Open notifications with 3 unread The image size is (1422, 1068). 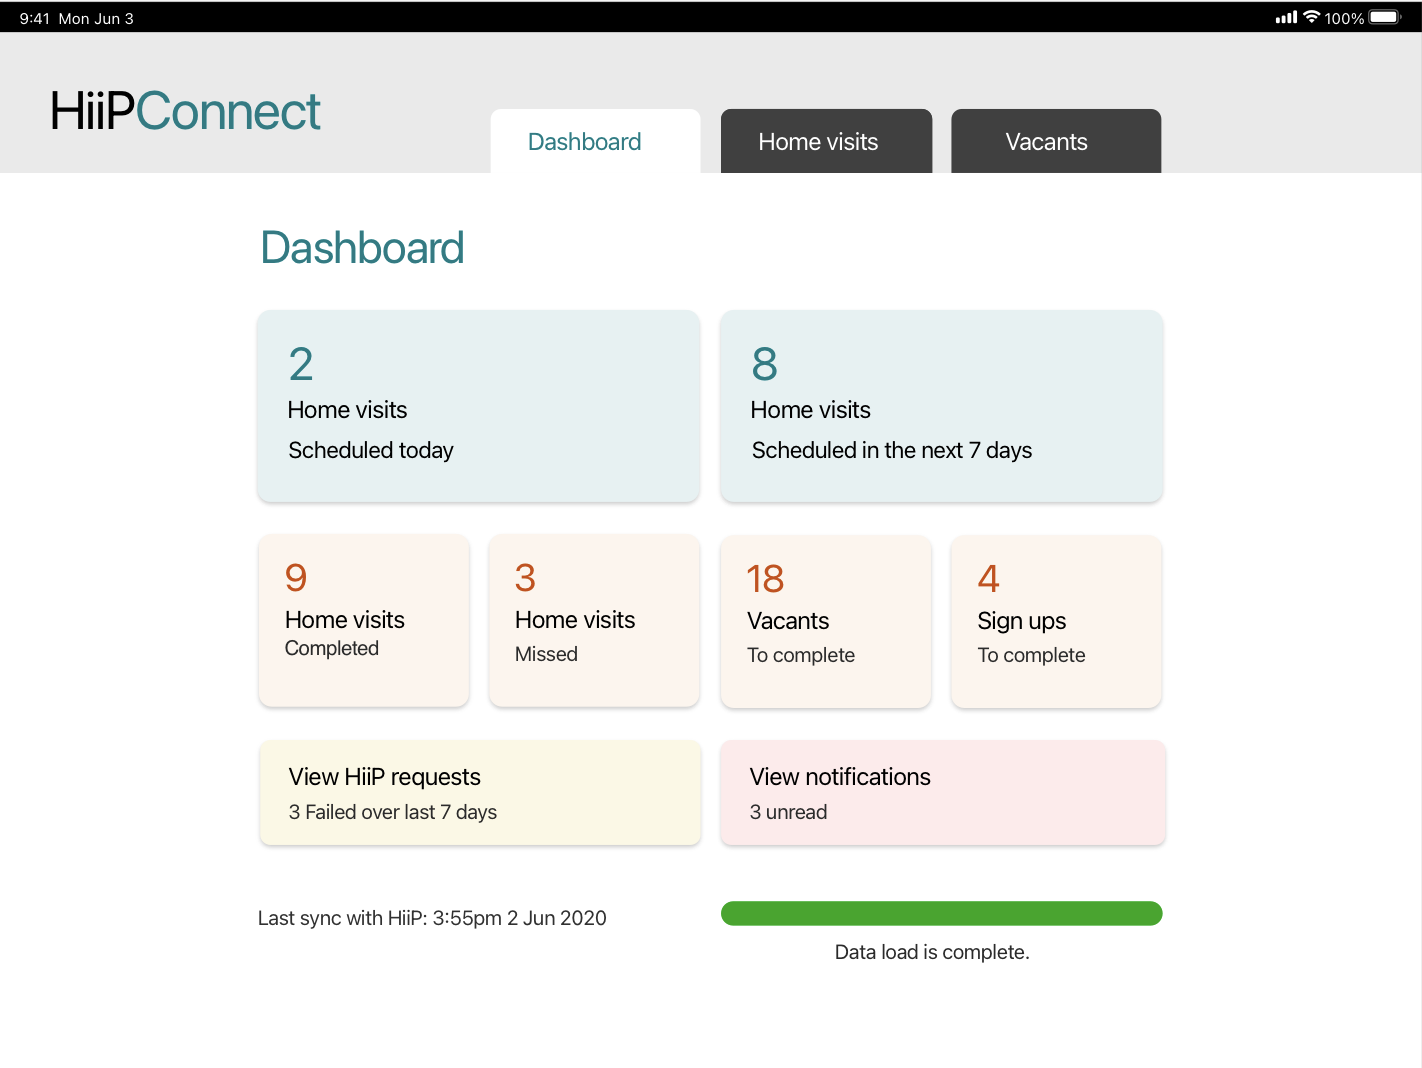point(941,792)
